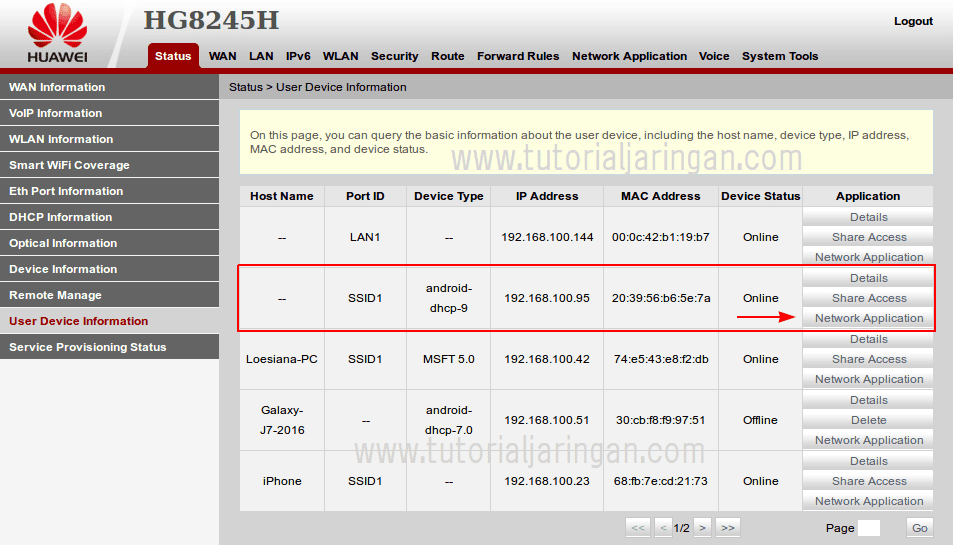Viewport: 953px width, 545px height.
Task: Select User Device Information sidebar item
Action: (109, 321)
